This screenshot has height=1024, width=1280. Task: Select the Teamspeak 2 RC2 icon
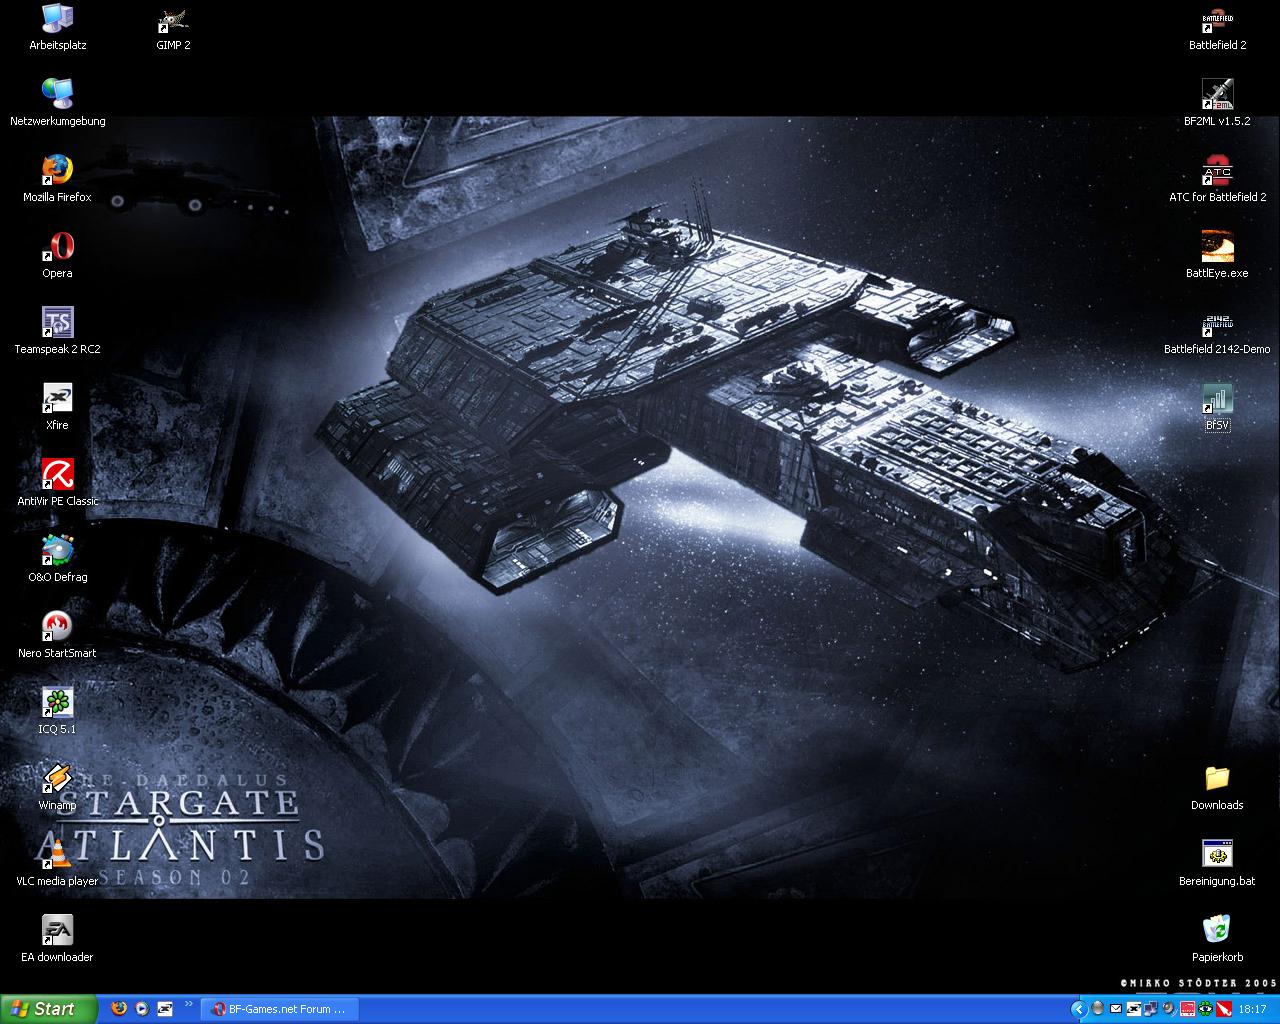click(57, 332)
